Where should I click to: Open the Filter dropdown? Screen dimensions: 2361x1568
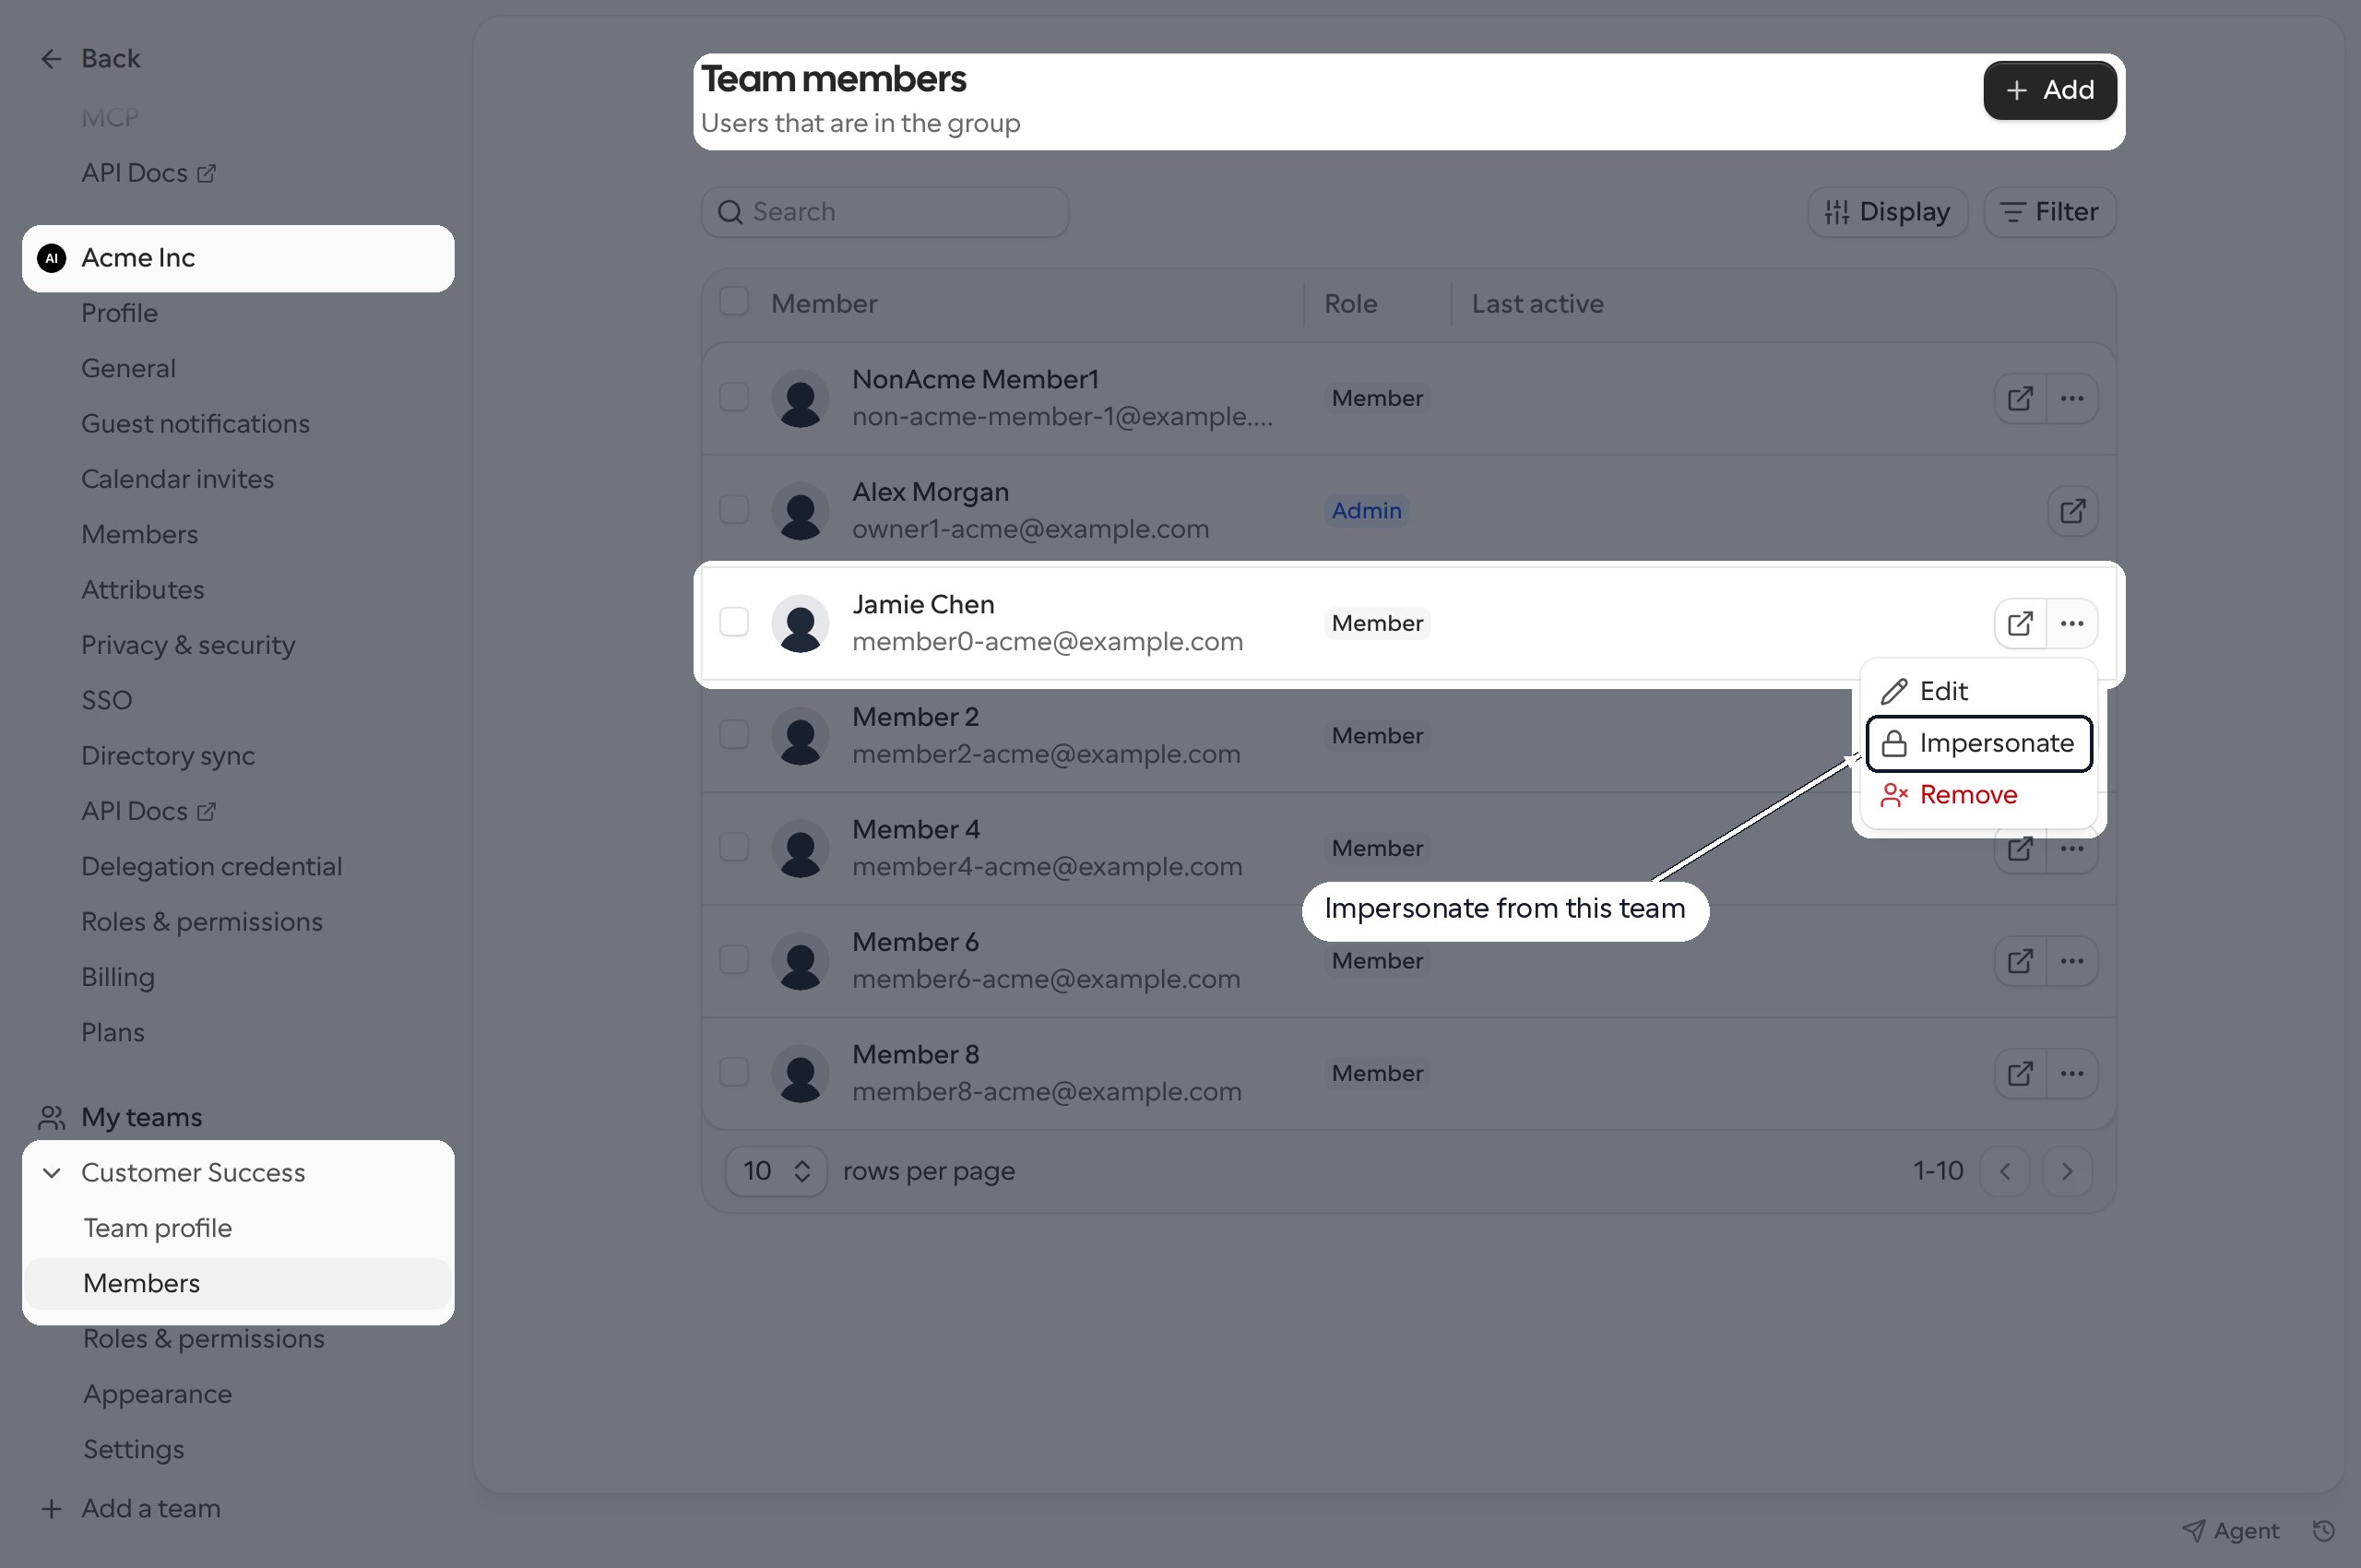point(2049,212)
